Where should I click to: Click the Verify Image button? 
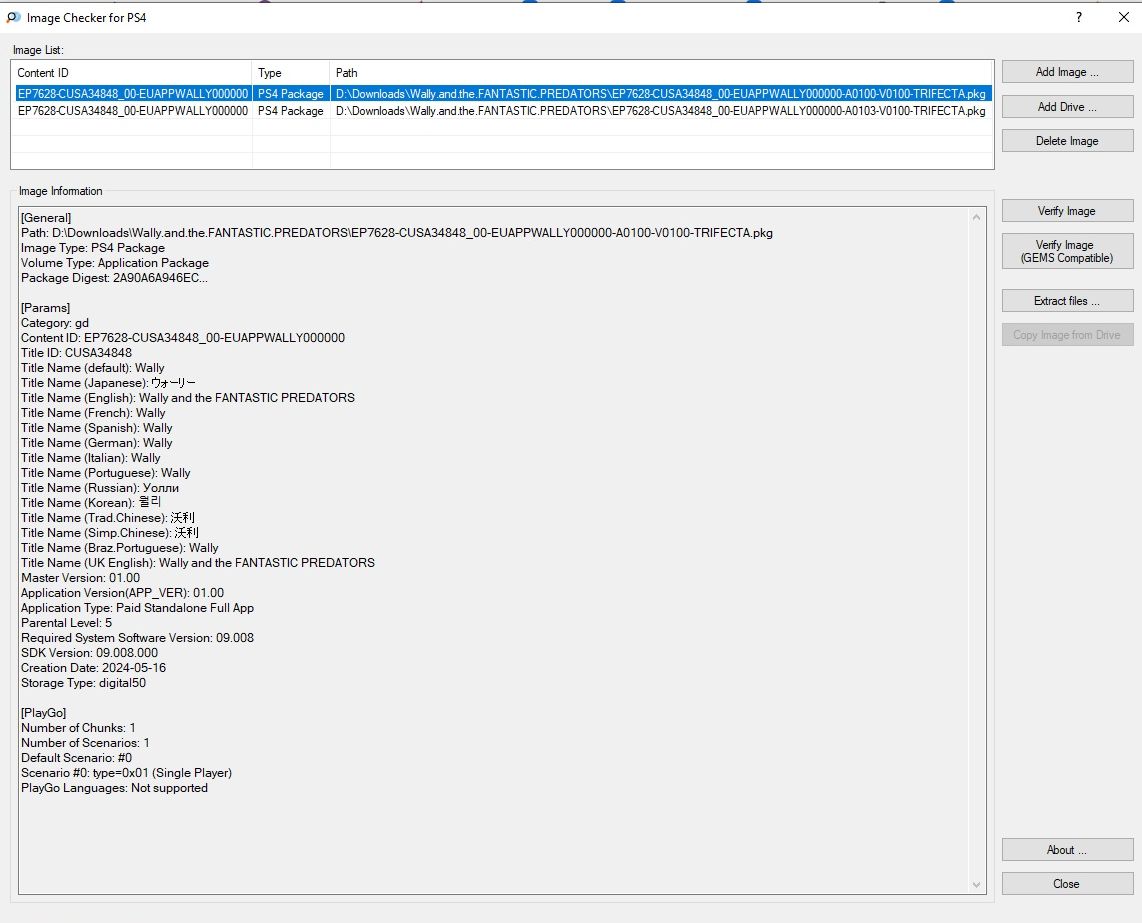point(1067,211)
